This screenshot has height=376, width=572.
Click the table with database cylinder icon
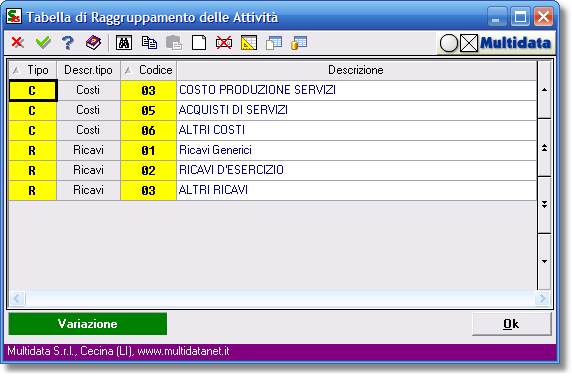[299, 43]
